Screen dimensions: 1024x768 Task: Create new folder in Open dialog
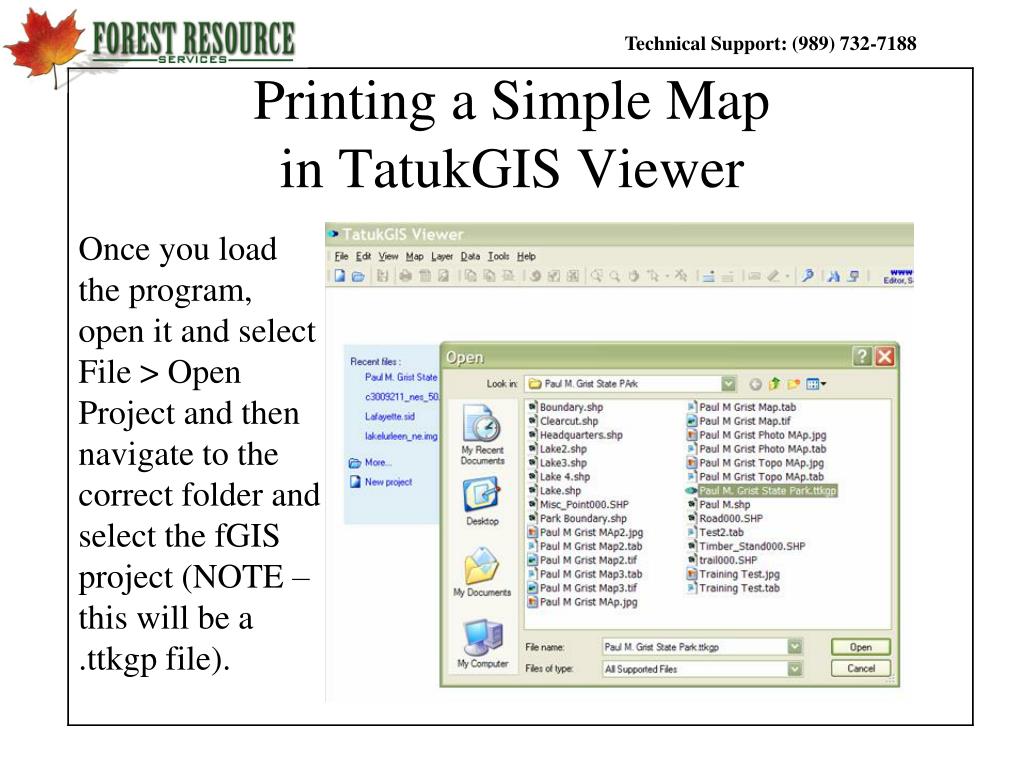click(x=793, y=384)
